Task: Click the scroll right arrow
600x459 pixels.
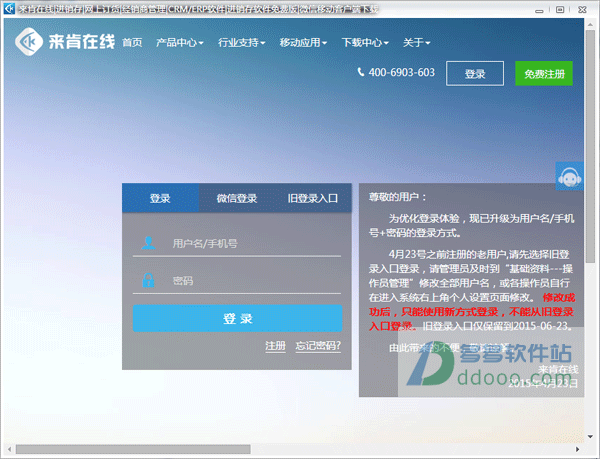Action: [x=577, y=449]
